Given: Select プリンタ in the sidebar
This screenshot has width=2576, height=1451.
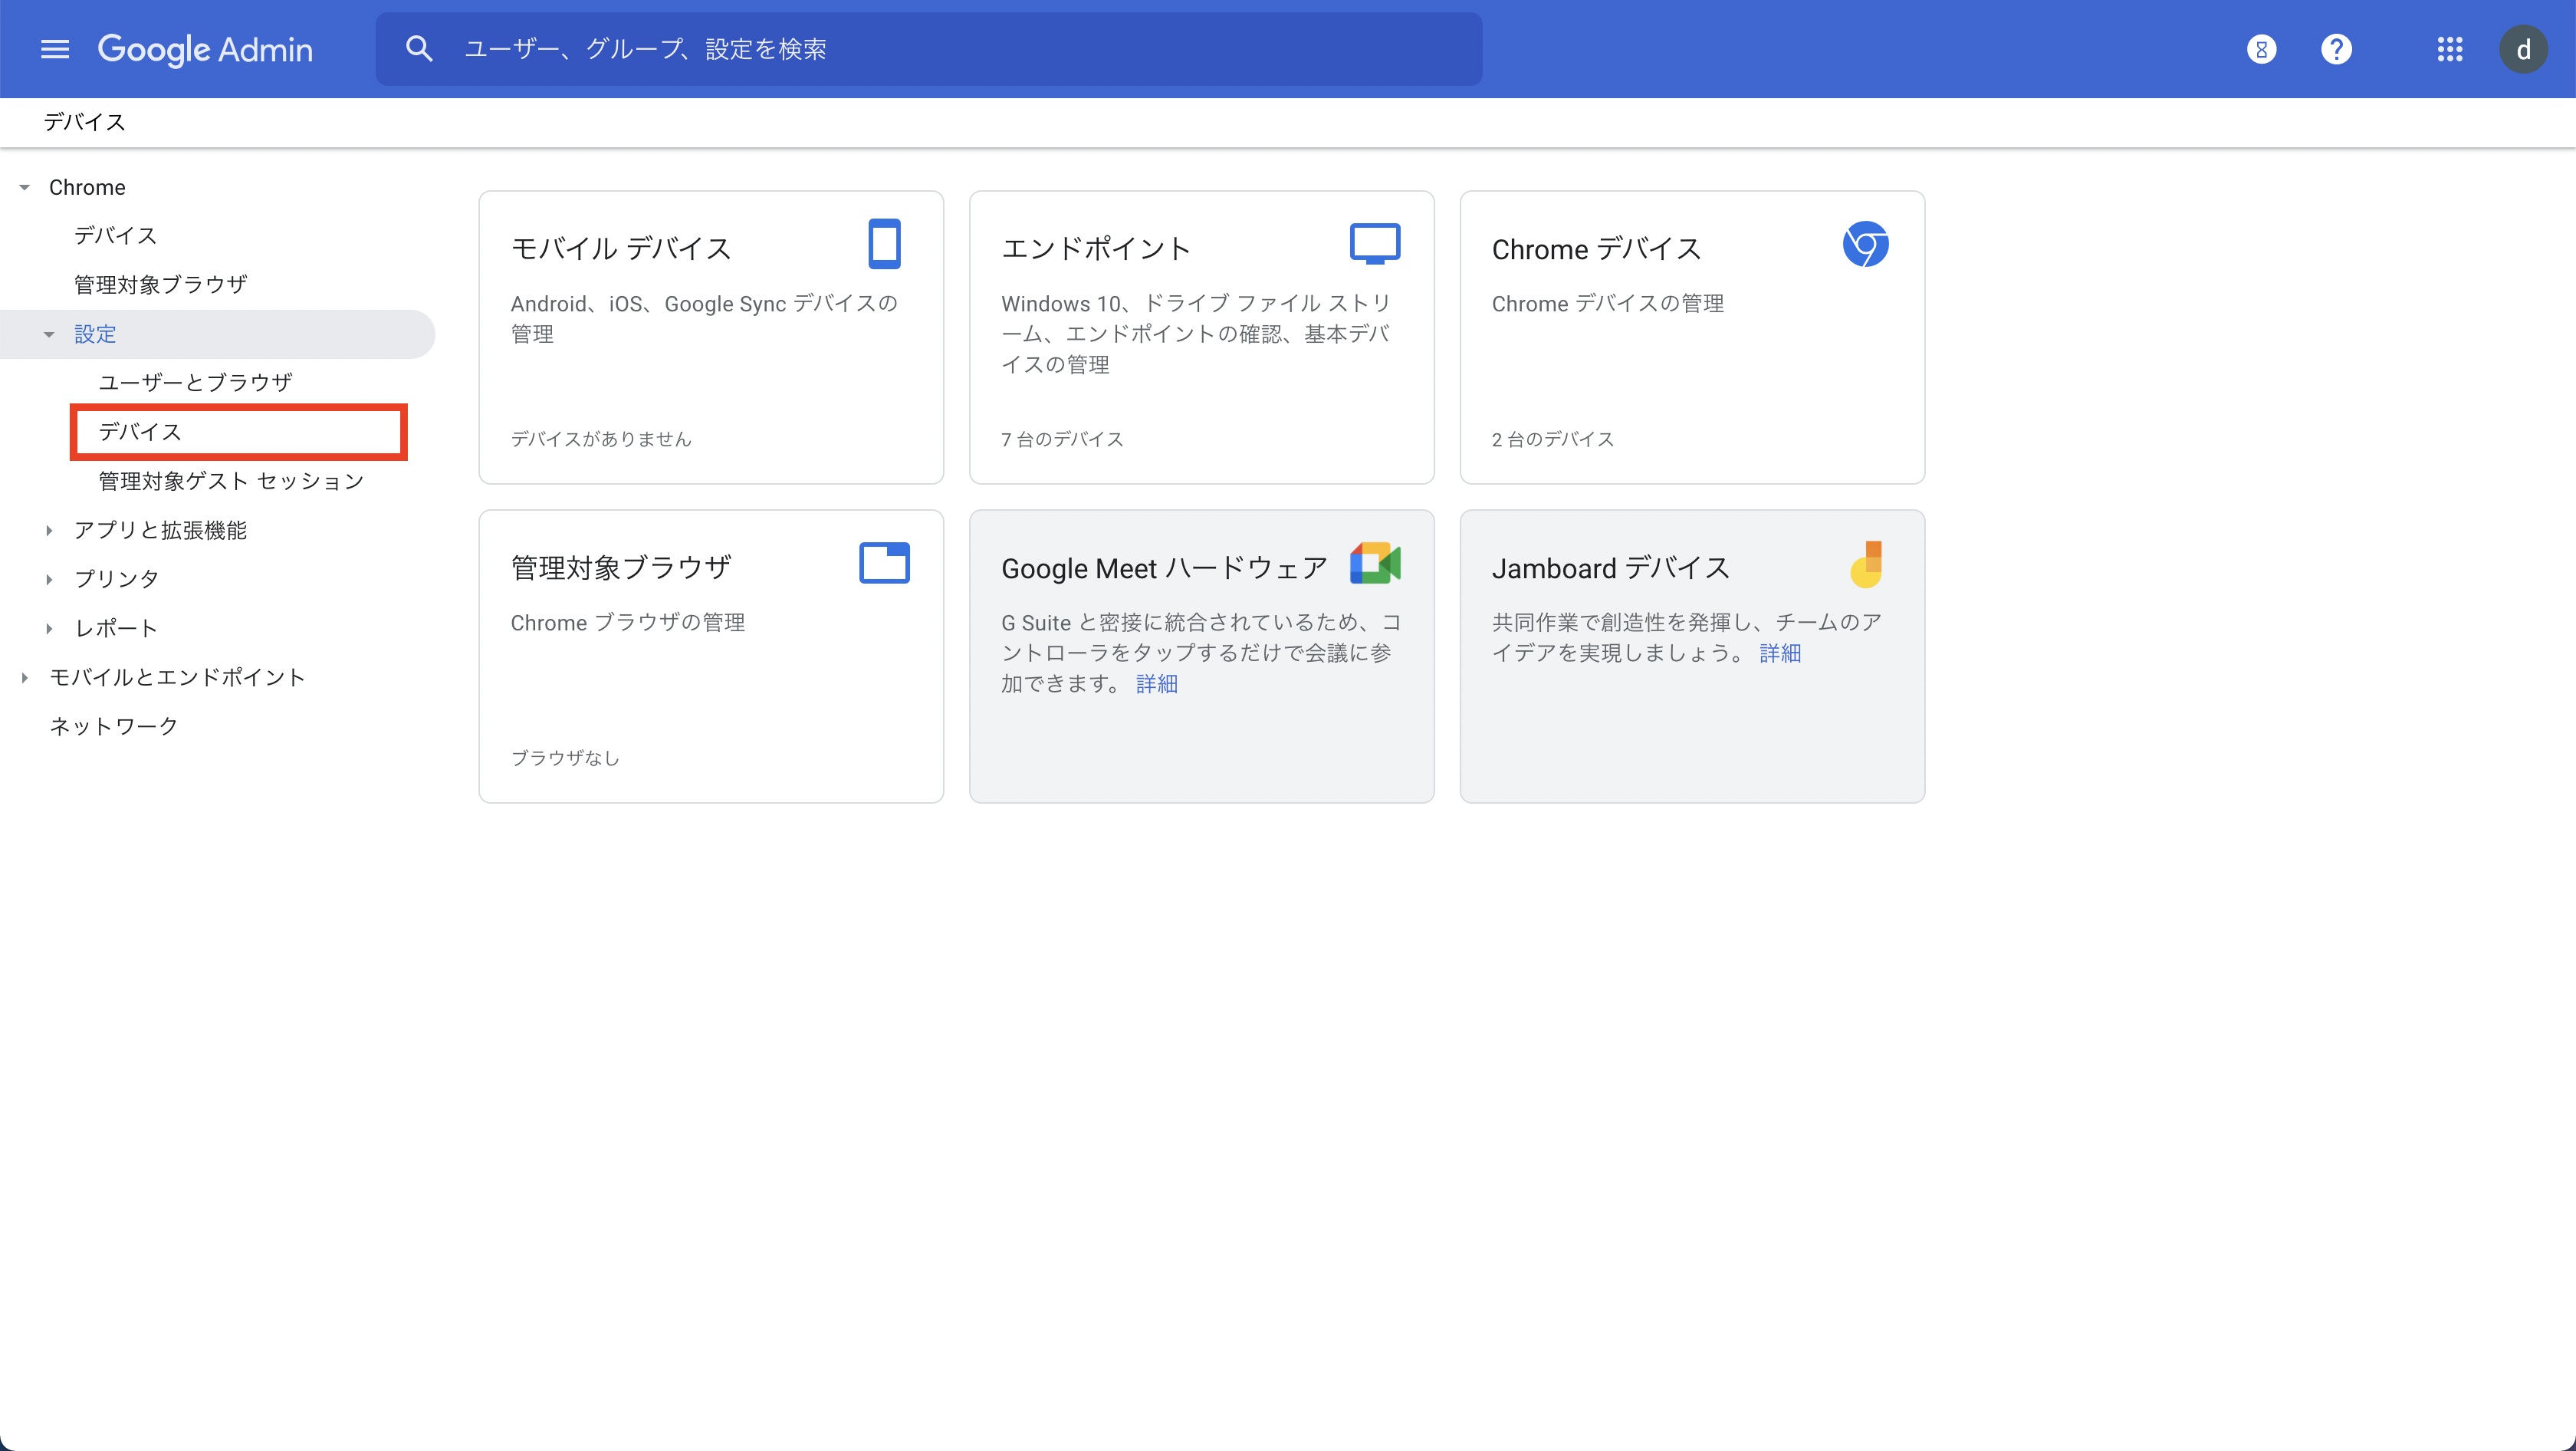Looking at the screenshot, I should 116,579.
